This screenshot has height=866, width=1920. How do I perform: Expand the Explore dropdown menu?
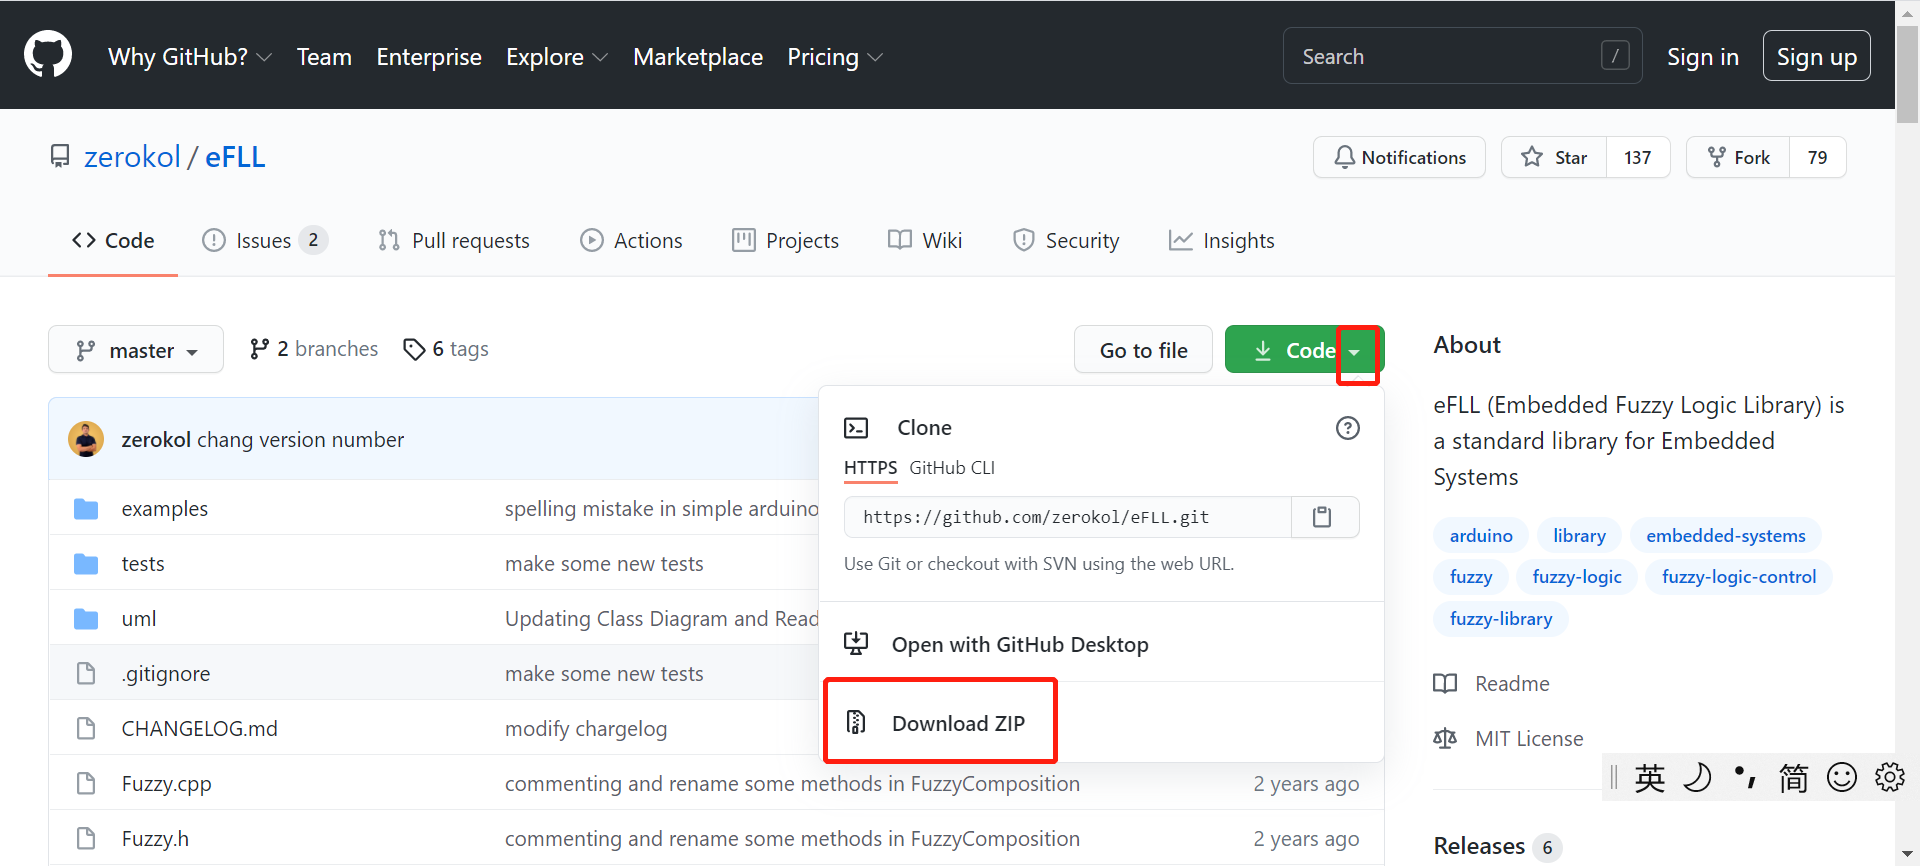[x=557, y=57]
